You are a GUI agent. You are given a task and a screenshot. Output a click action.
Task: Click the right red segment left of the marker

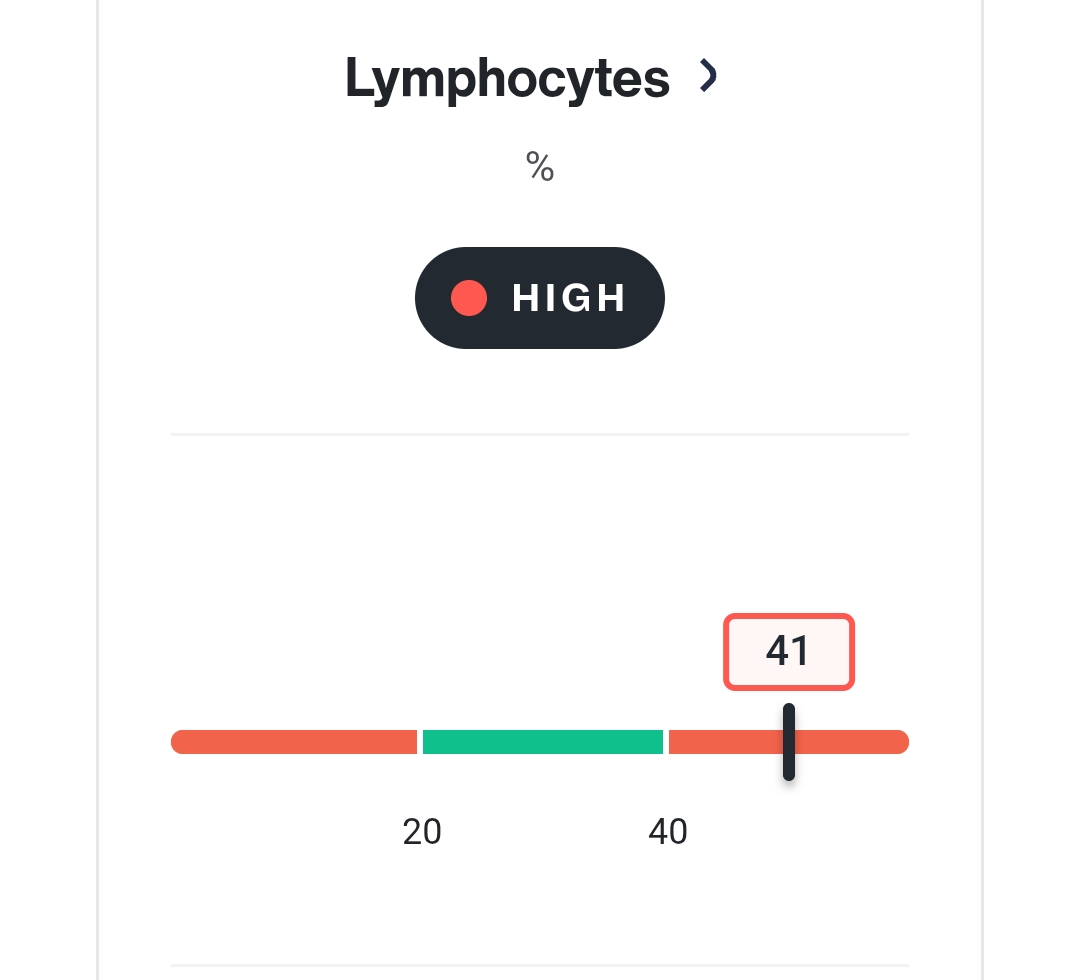pyautogui.click(x=725, y=742)
